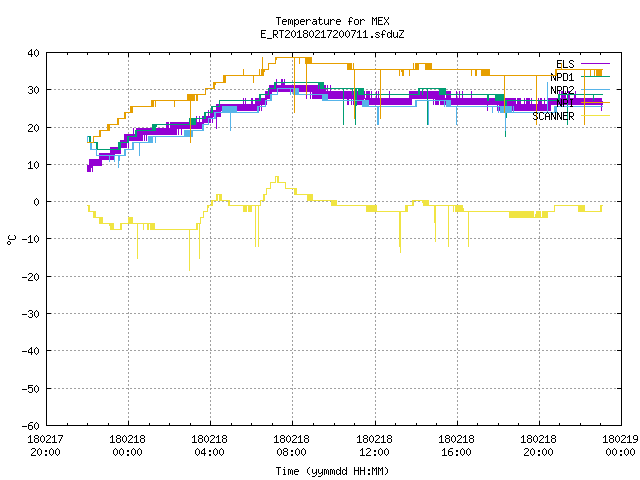Click the purple ELS legend line sample

coord(595,64)
